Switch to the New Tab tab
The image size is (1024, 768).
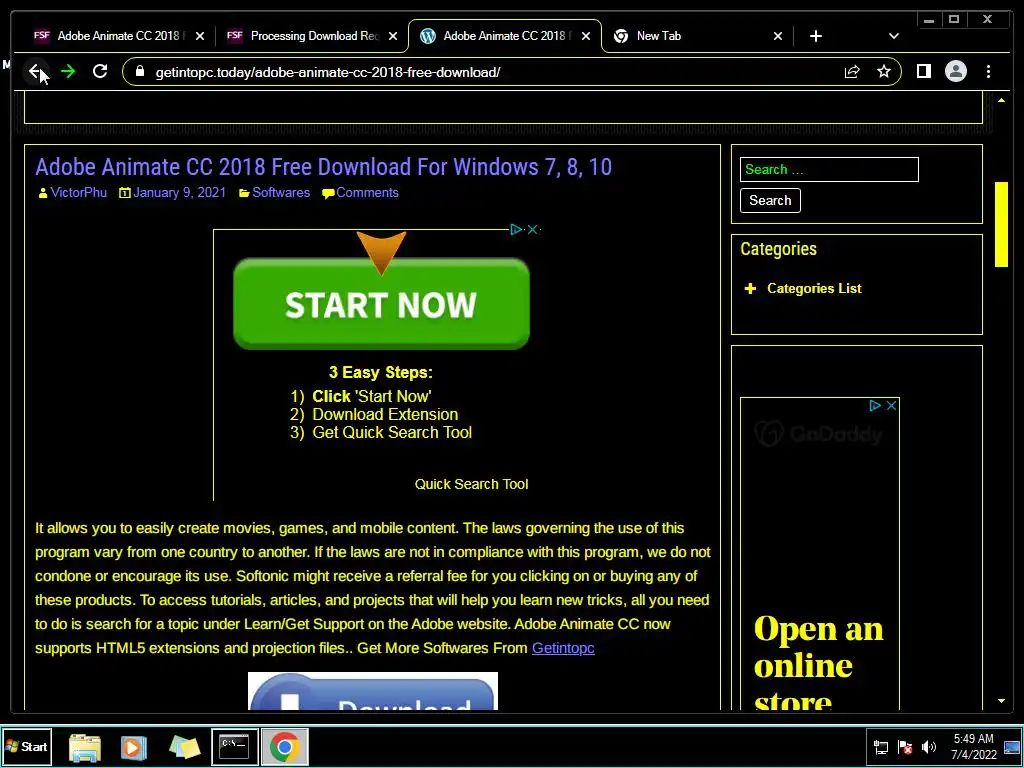[696, 36]
